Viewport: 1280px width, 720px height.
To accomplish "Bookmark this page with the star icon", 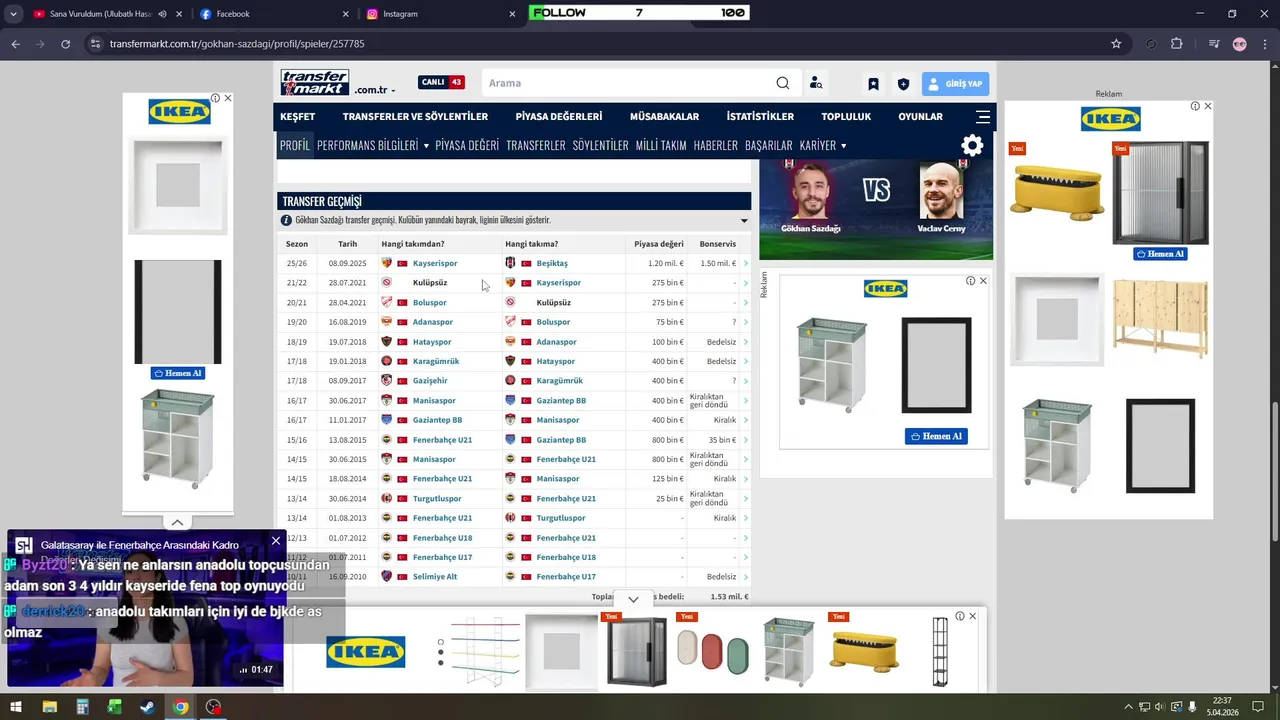I will click(x=1116, y=44).
